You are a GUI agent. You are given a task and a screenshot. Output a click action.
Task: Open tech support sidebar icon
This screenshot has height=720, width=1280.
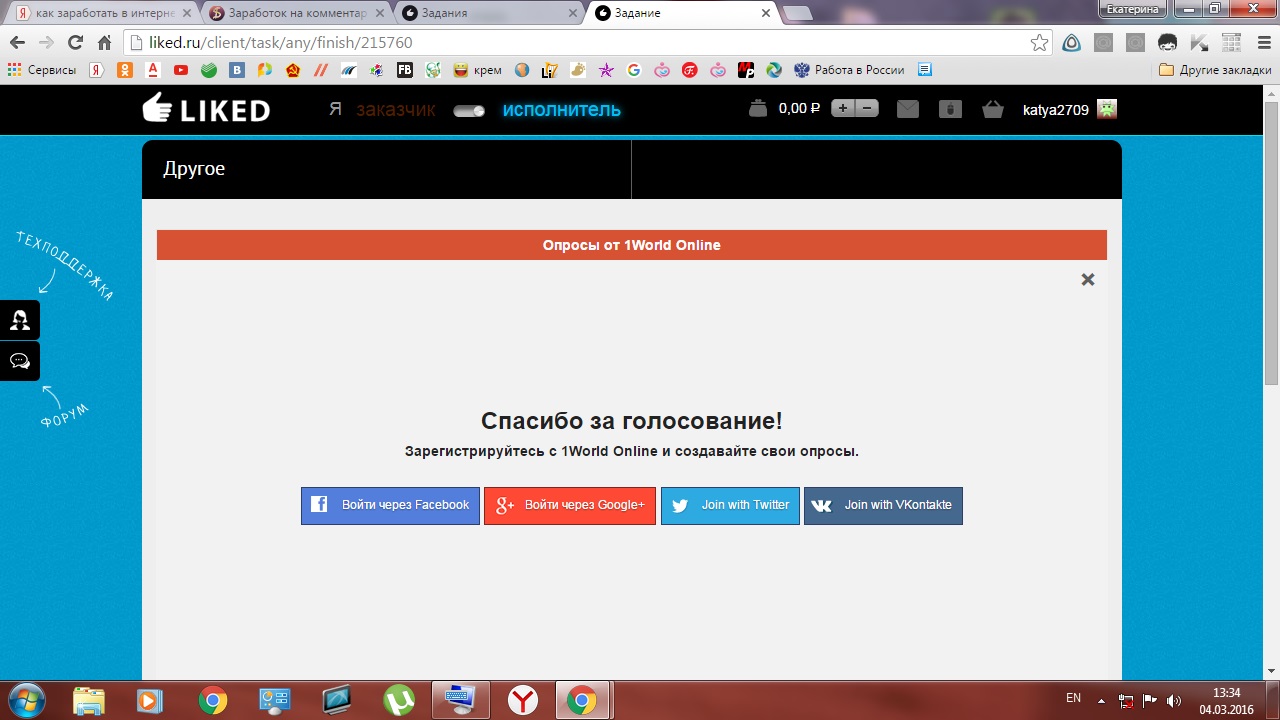(20, 320)
